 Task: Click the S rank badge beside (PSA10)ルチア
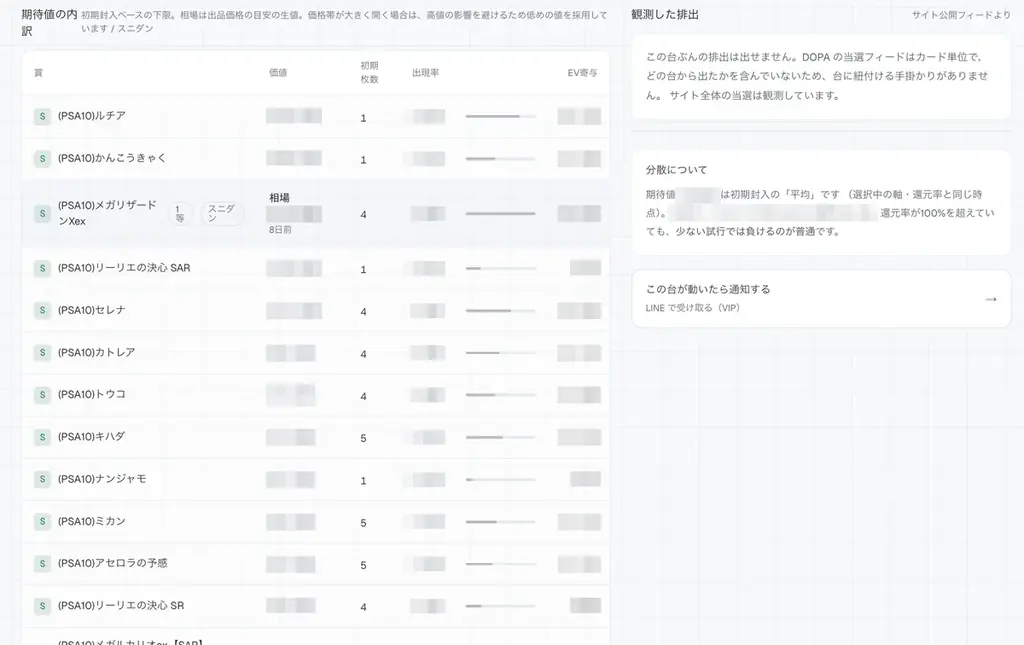(42, 116)
